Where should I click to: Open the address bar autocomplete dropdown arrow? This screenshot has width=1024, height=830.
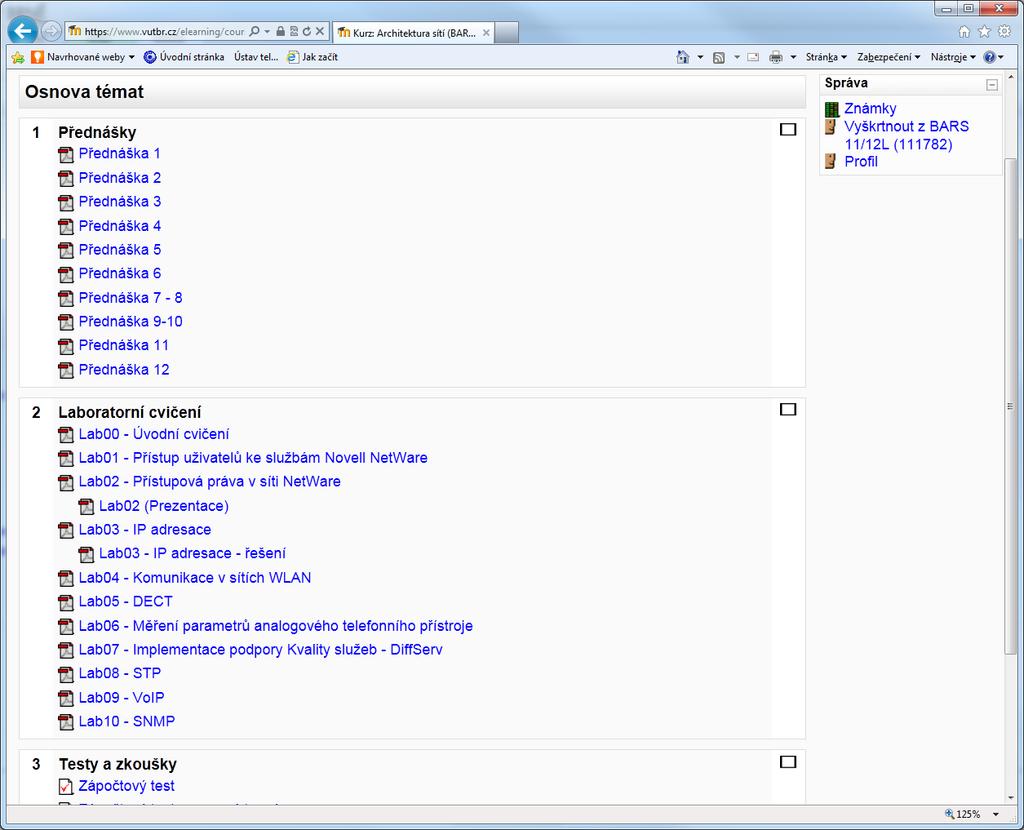(267, 31)
